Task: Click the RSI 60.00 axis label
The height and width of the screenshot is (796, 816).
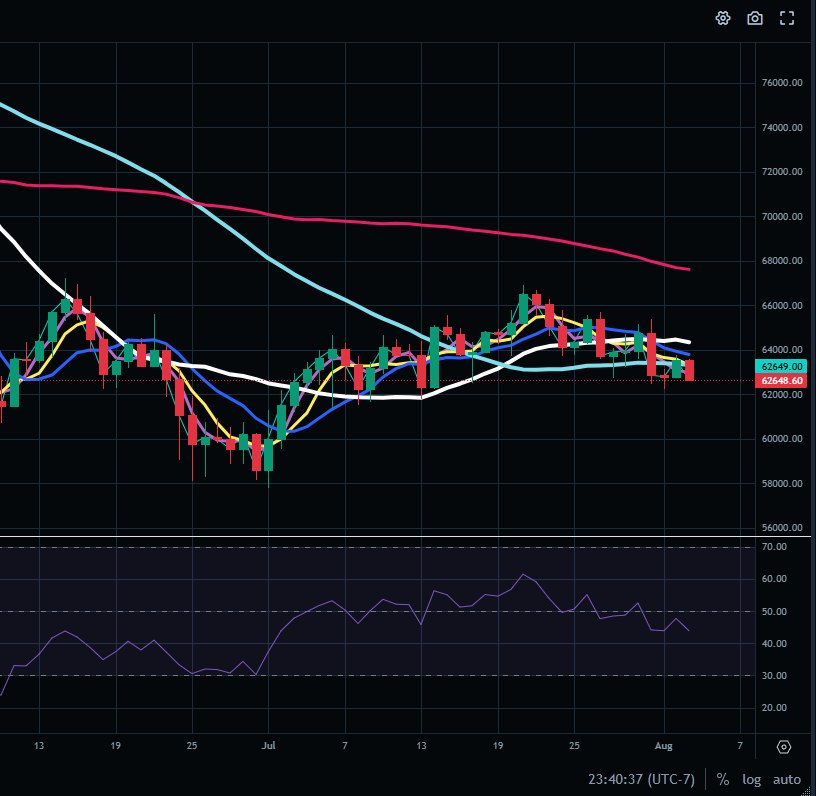Action: (x=774, y=579)
